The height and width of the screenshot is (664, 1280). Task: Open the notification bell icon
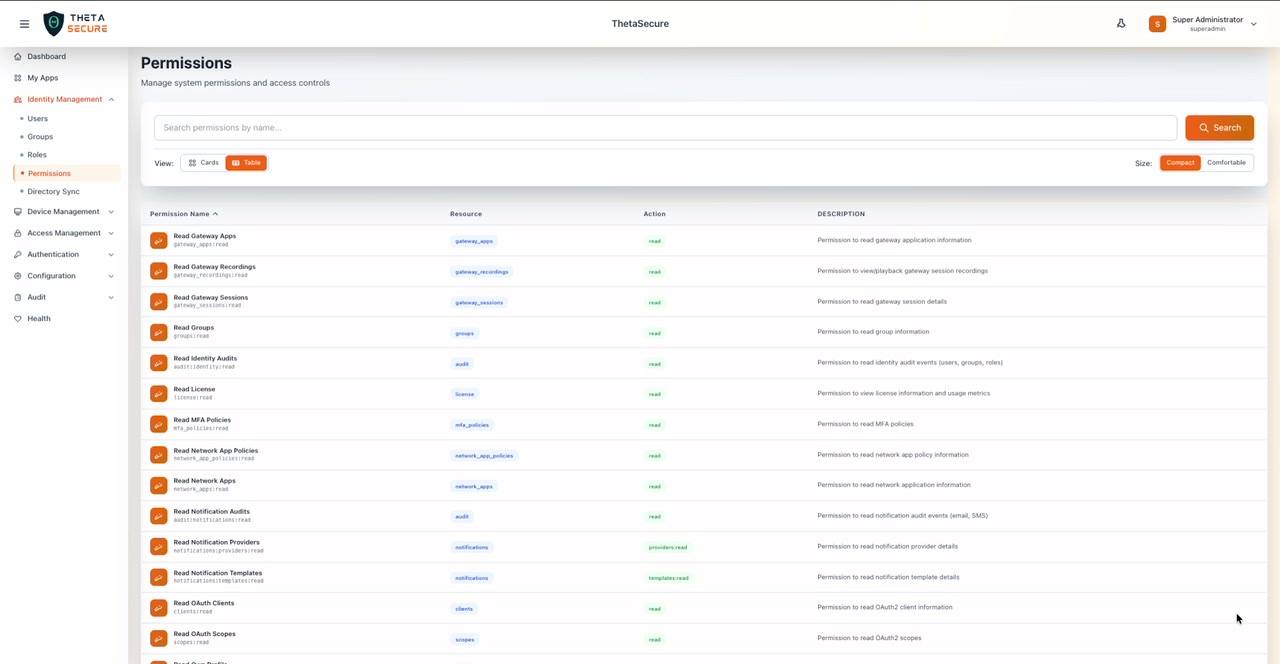click(x=1121, y=23)
